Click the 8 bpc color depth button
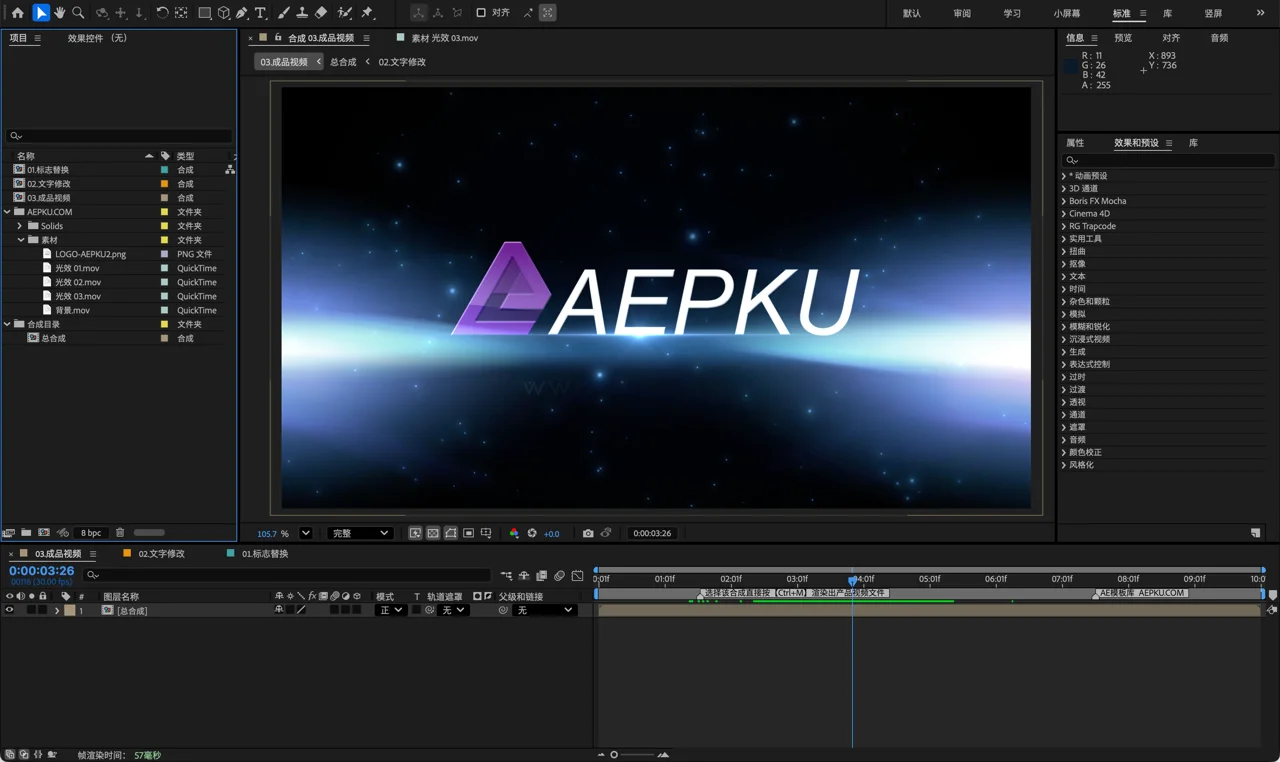1280x762 pixels. pos(91,533)
